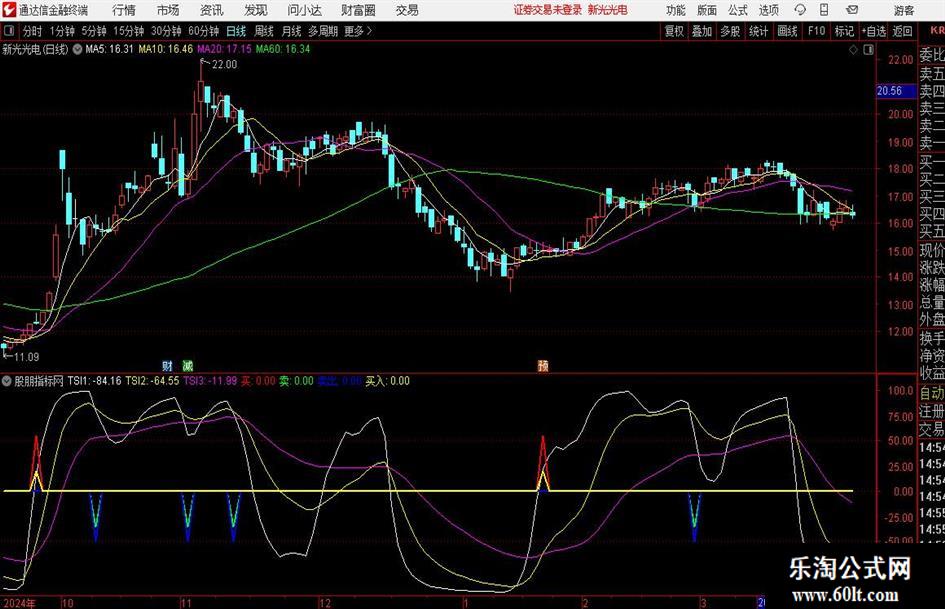The width and height of the screenshot is (945, 609).
Task: Click the 游客 user account label
Action: point(903,10)
